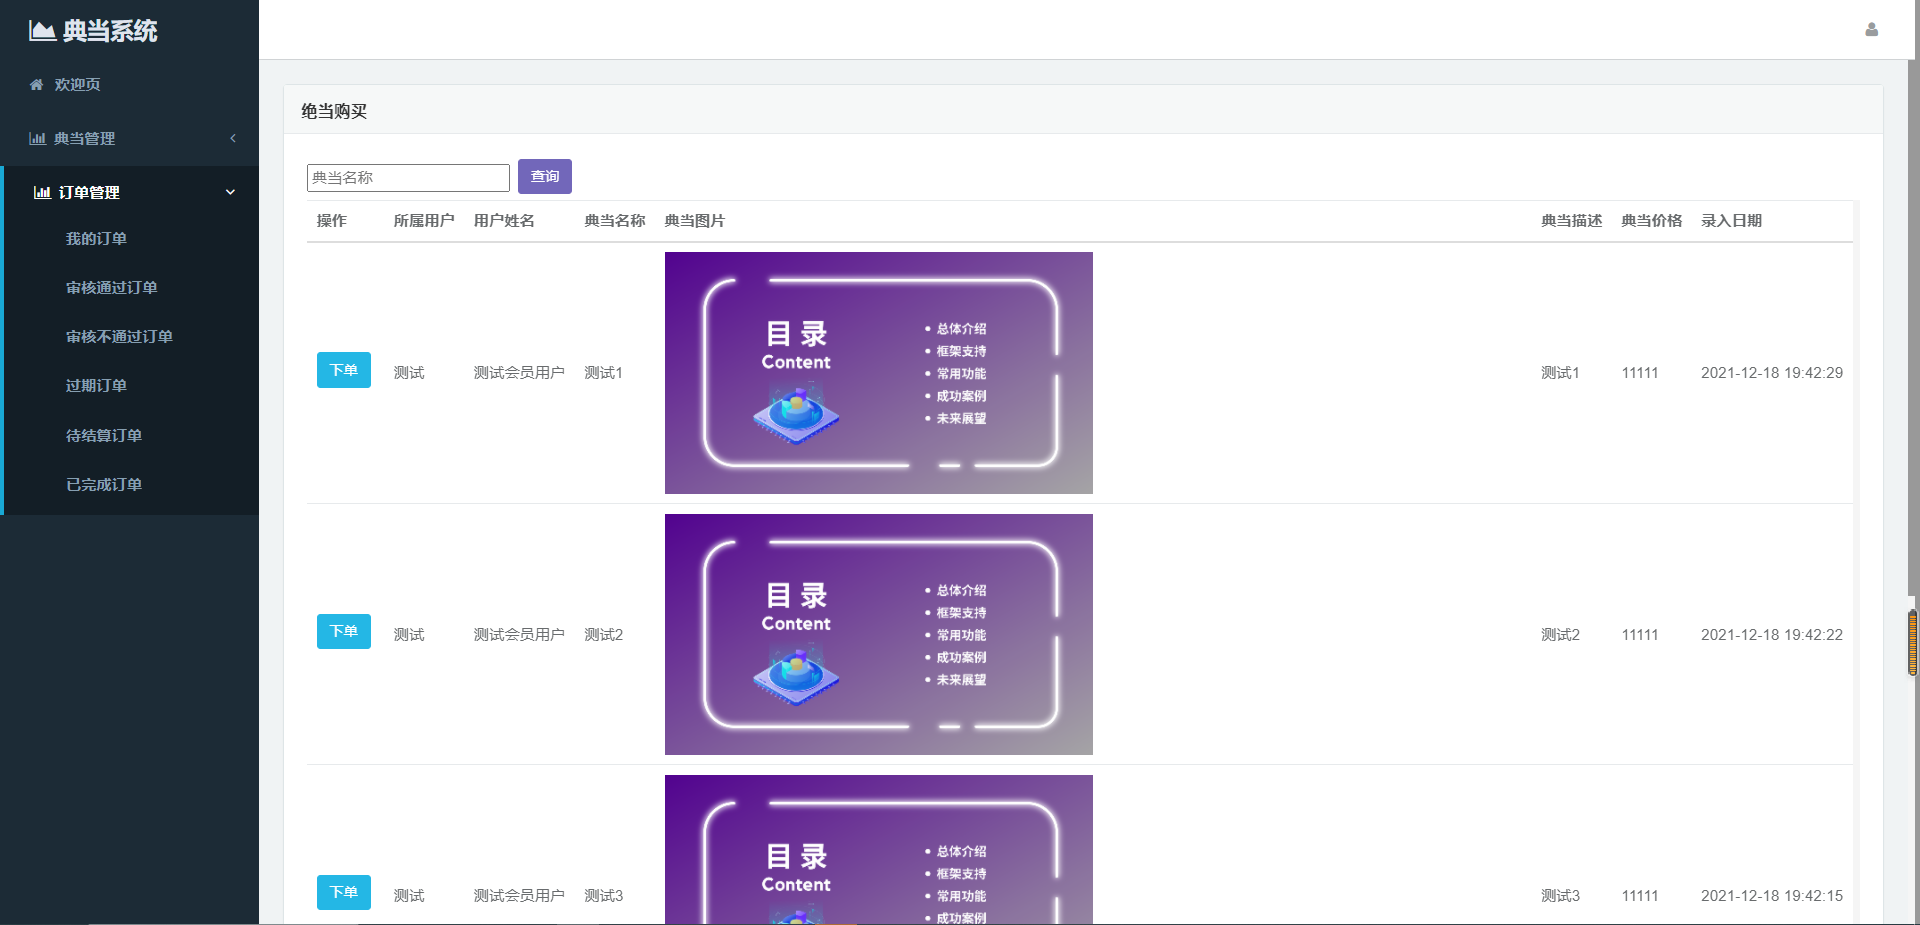Screen dimensions: 1920x925
Task: Click 测试会员用户 in the 测试1 row
Action: point(519,373)
